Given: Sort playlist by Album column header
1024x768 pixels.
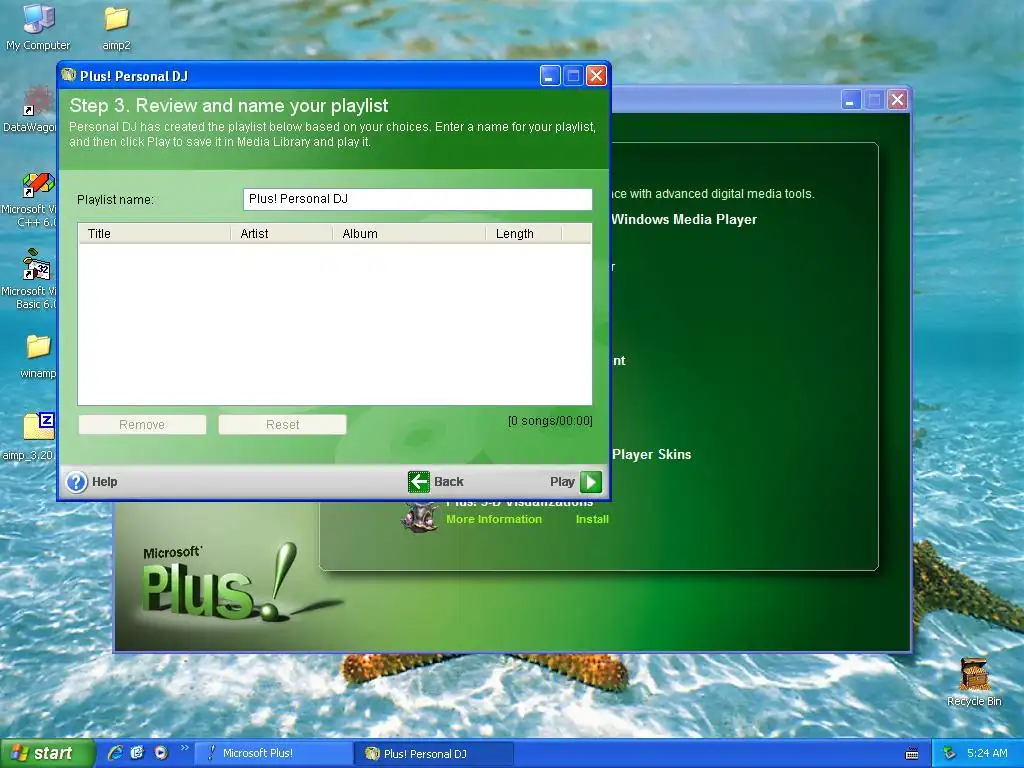Looking at the screenshot, I should pos(409,234).
